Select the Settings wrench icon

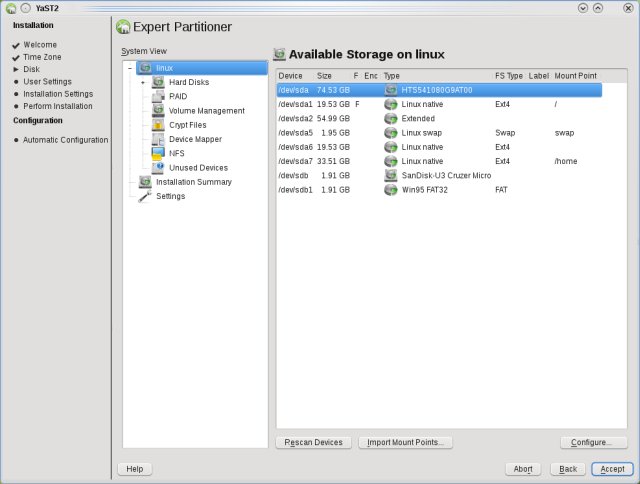[145, 196]
